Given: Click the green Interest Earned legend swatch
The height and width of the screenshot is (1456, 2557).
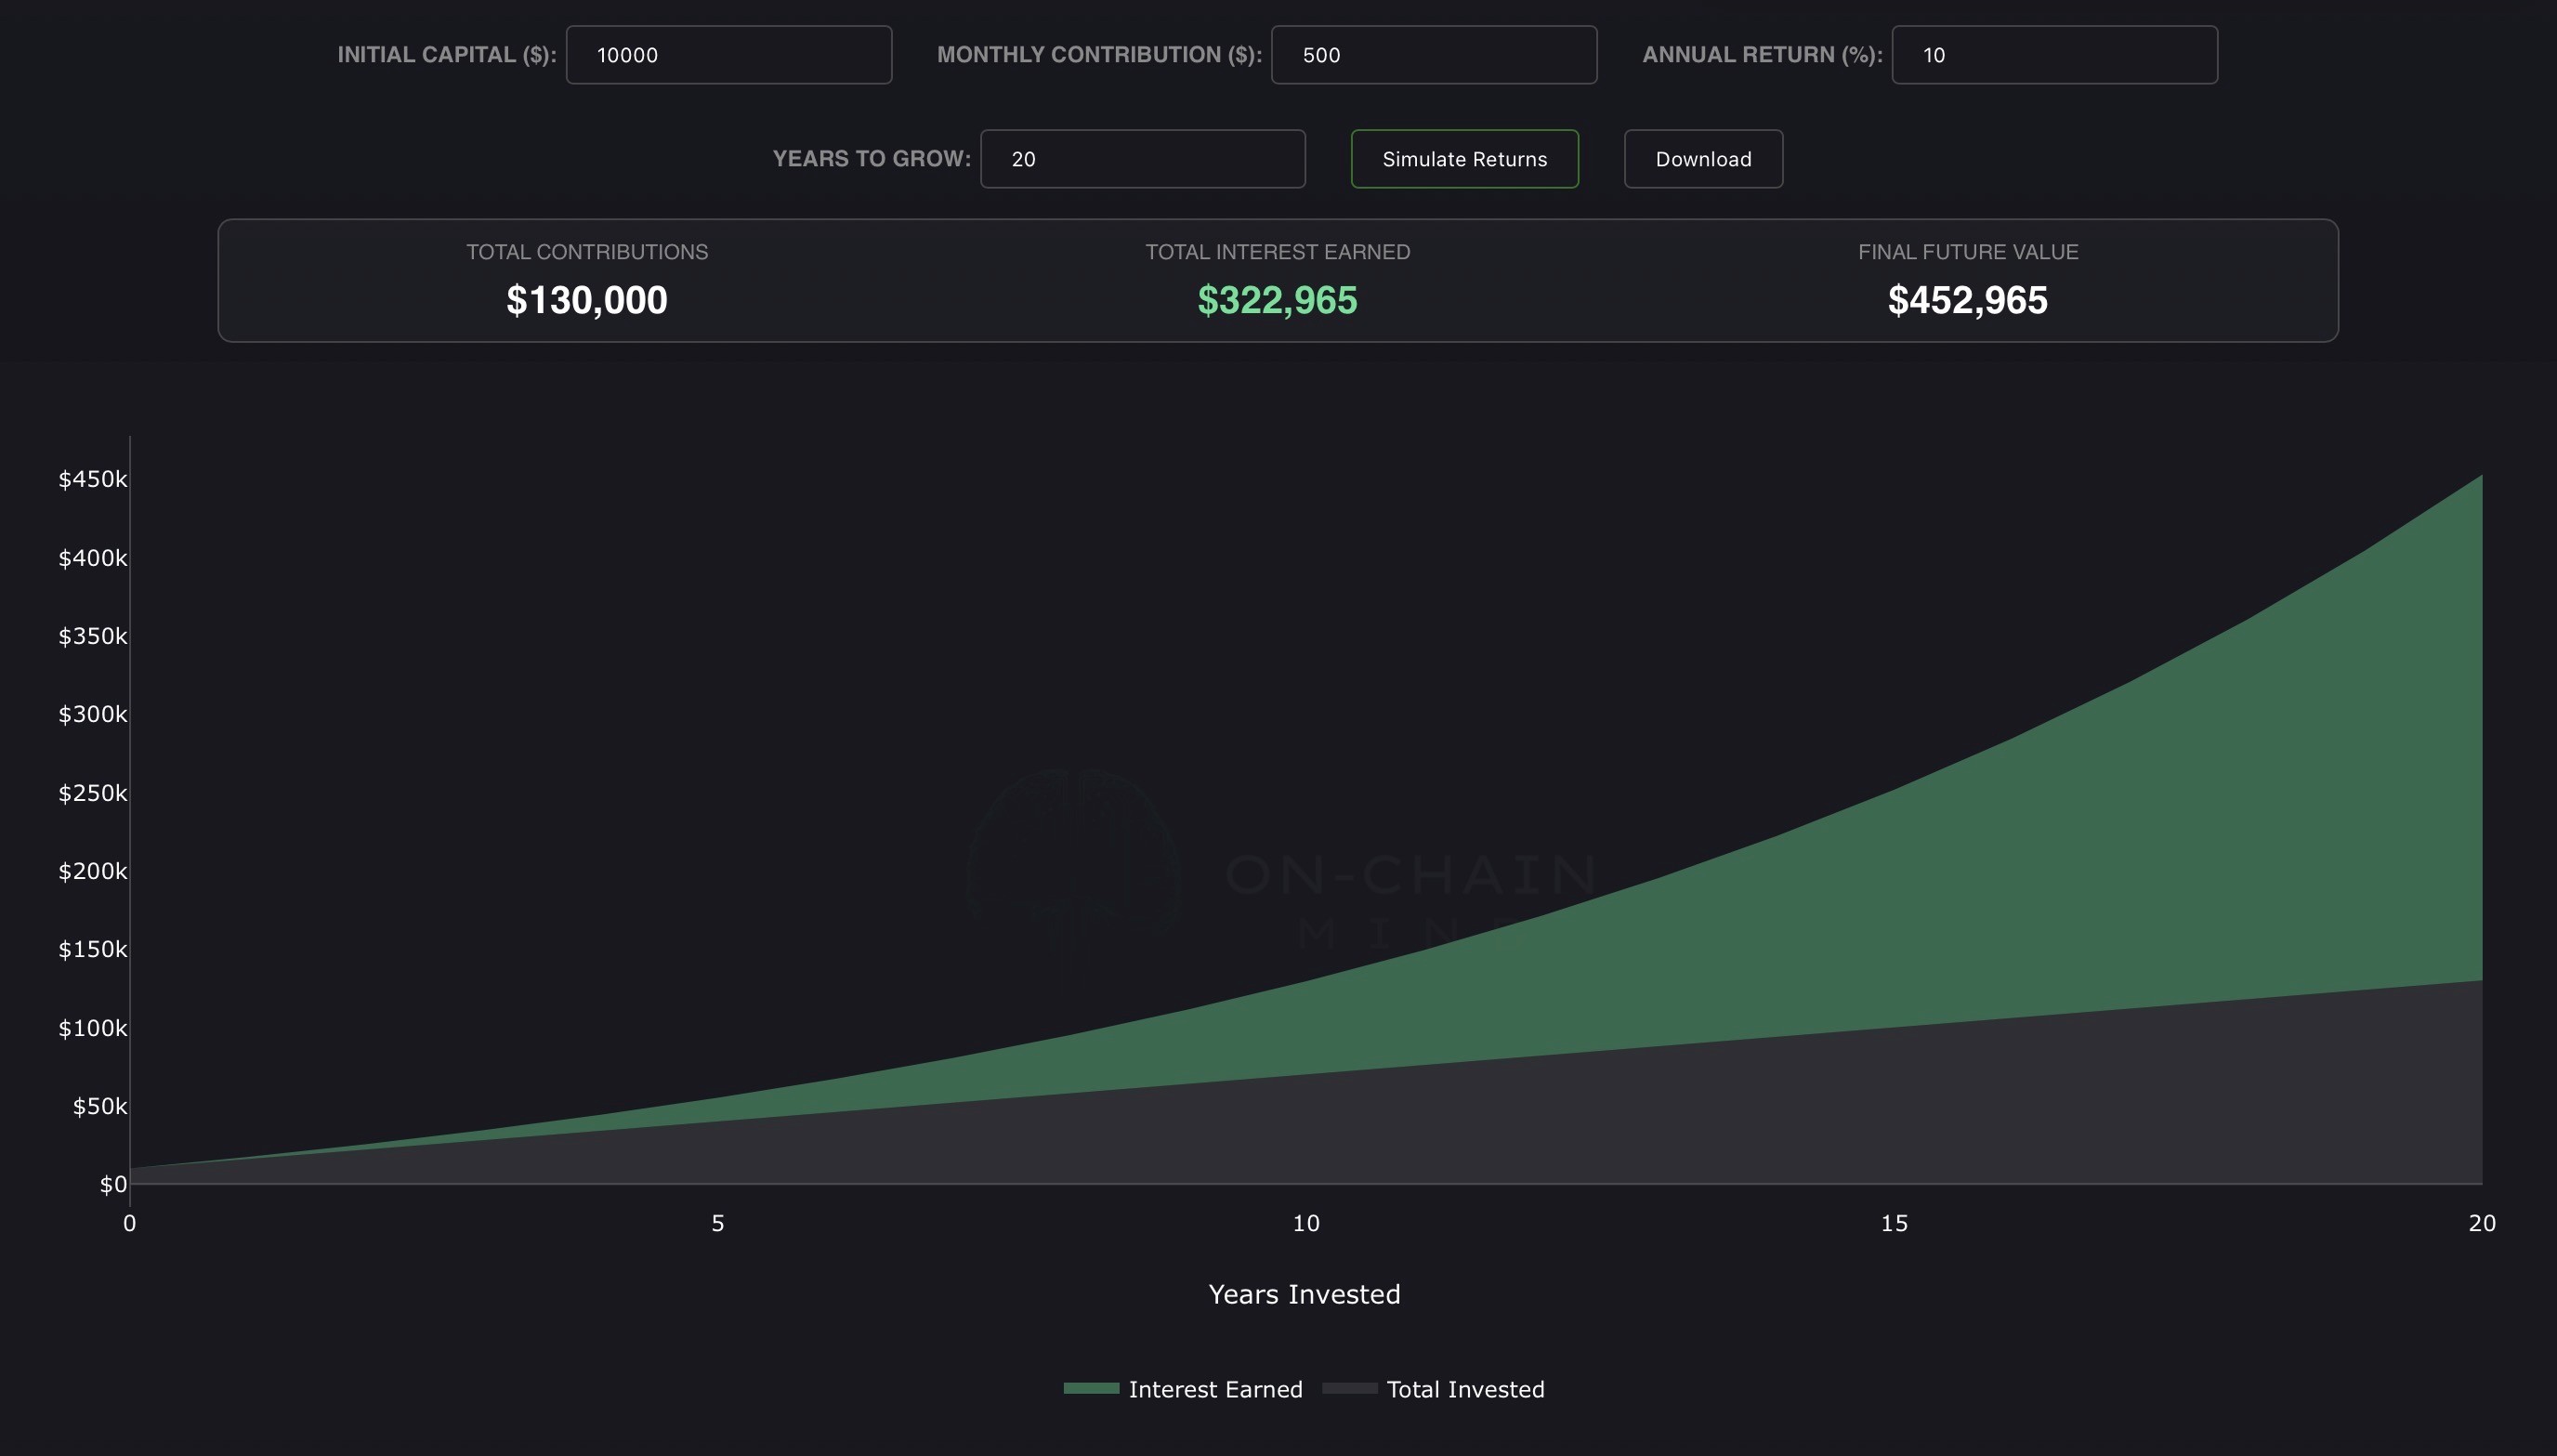Looking at the screenshot, I should click(x=1090, y=1388).
